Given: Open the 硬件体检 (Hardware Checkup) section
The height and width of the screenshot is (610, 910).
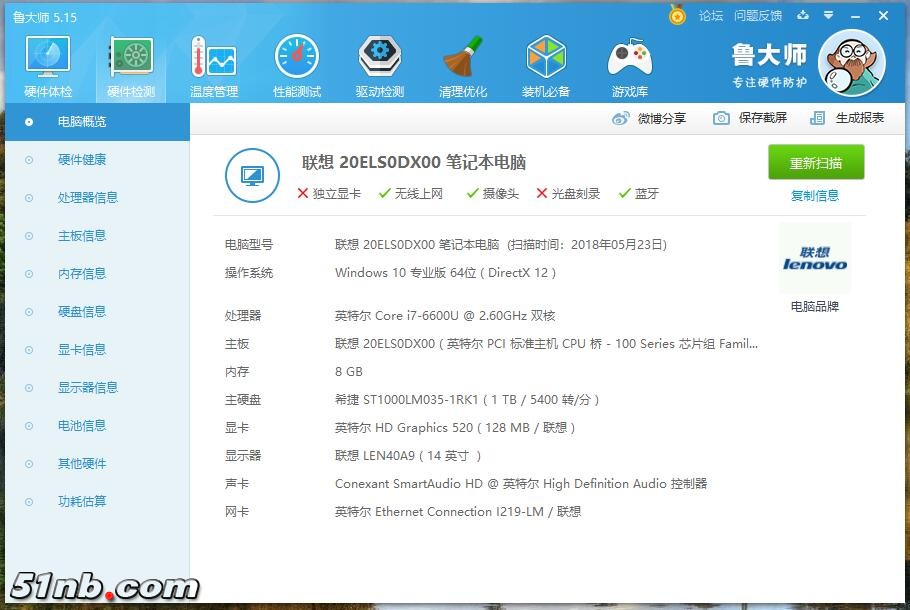Looking at the screenshot, I should [47, 63].
